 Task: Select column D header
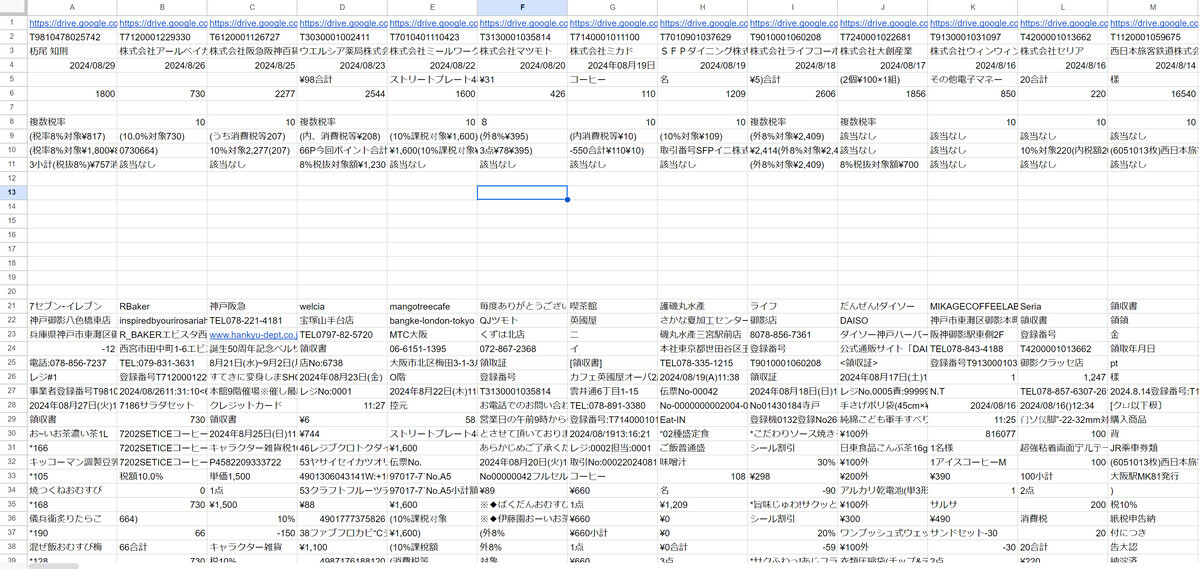(342, 7)
